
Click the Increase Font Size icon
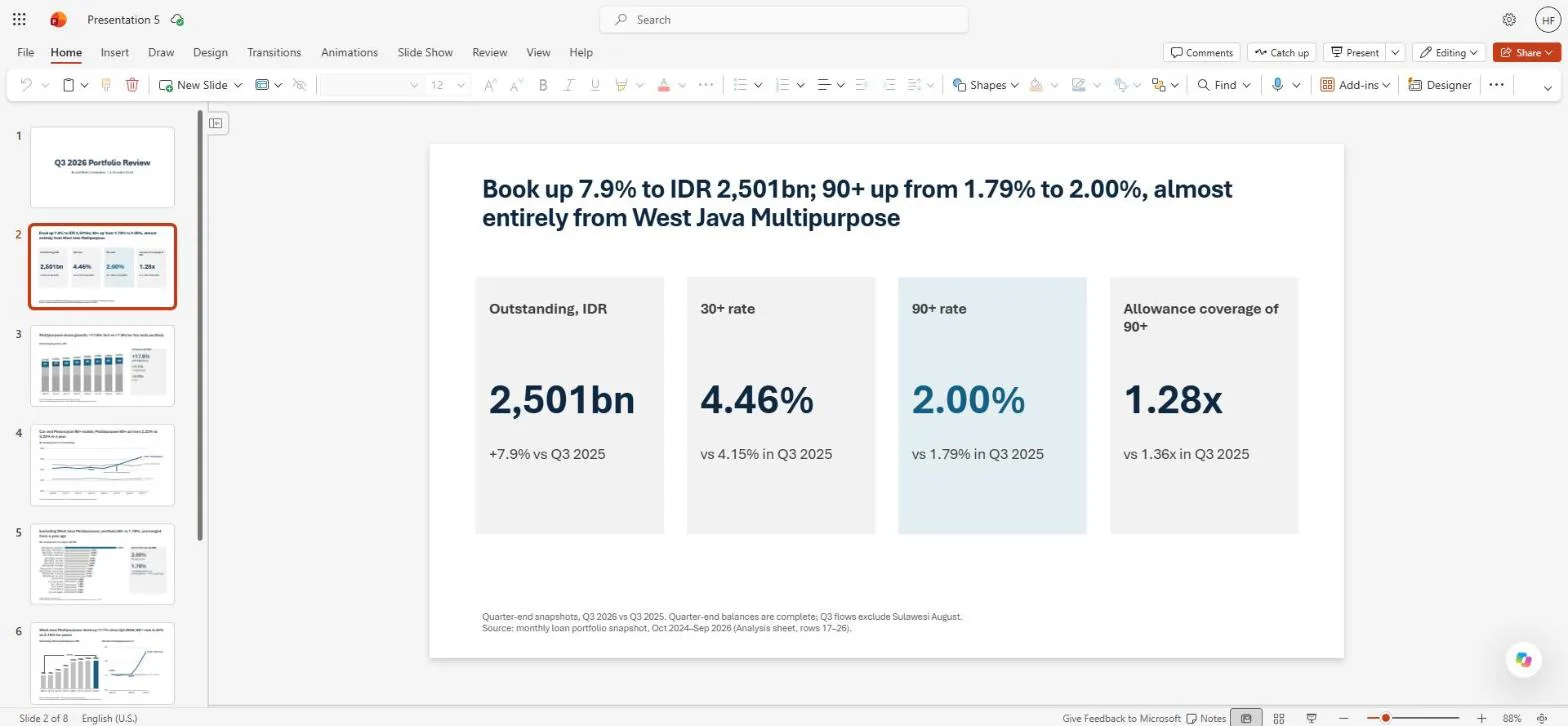(490, 85)
